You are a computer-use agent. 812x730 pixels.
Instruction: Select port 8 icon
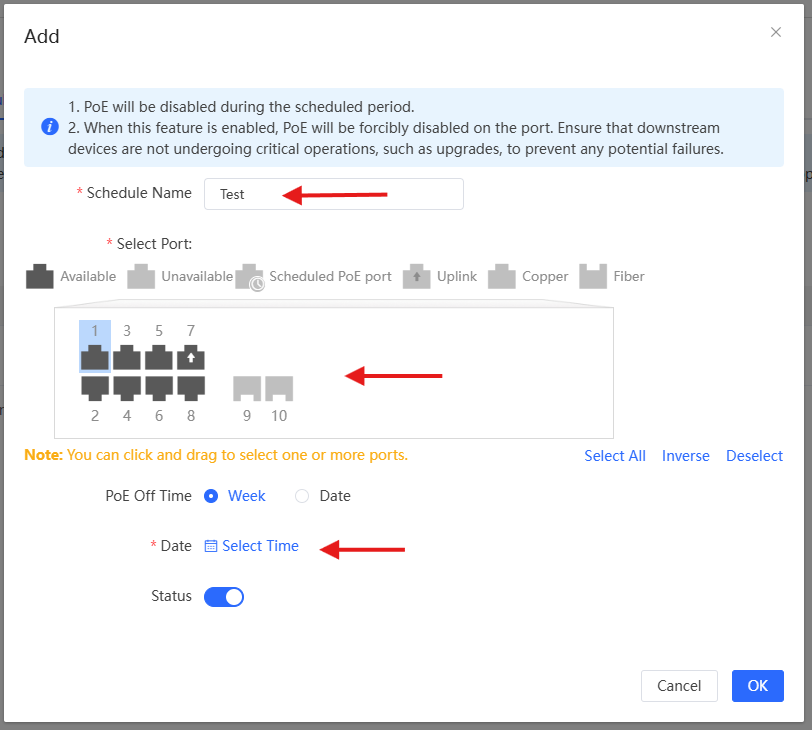191,386
